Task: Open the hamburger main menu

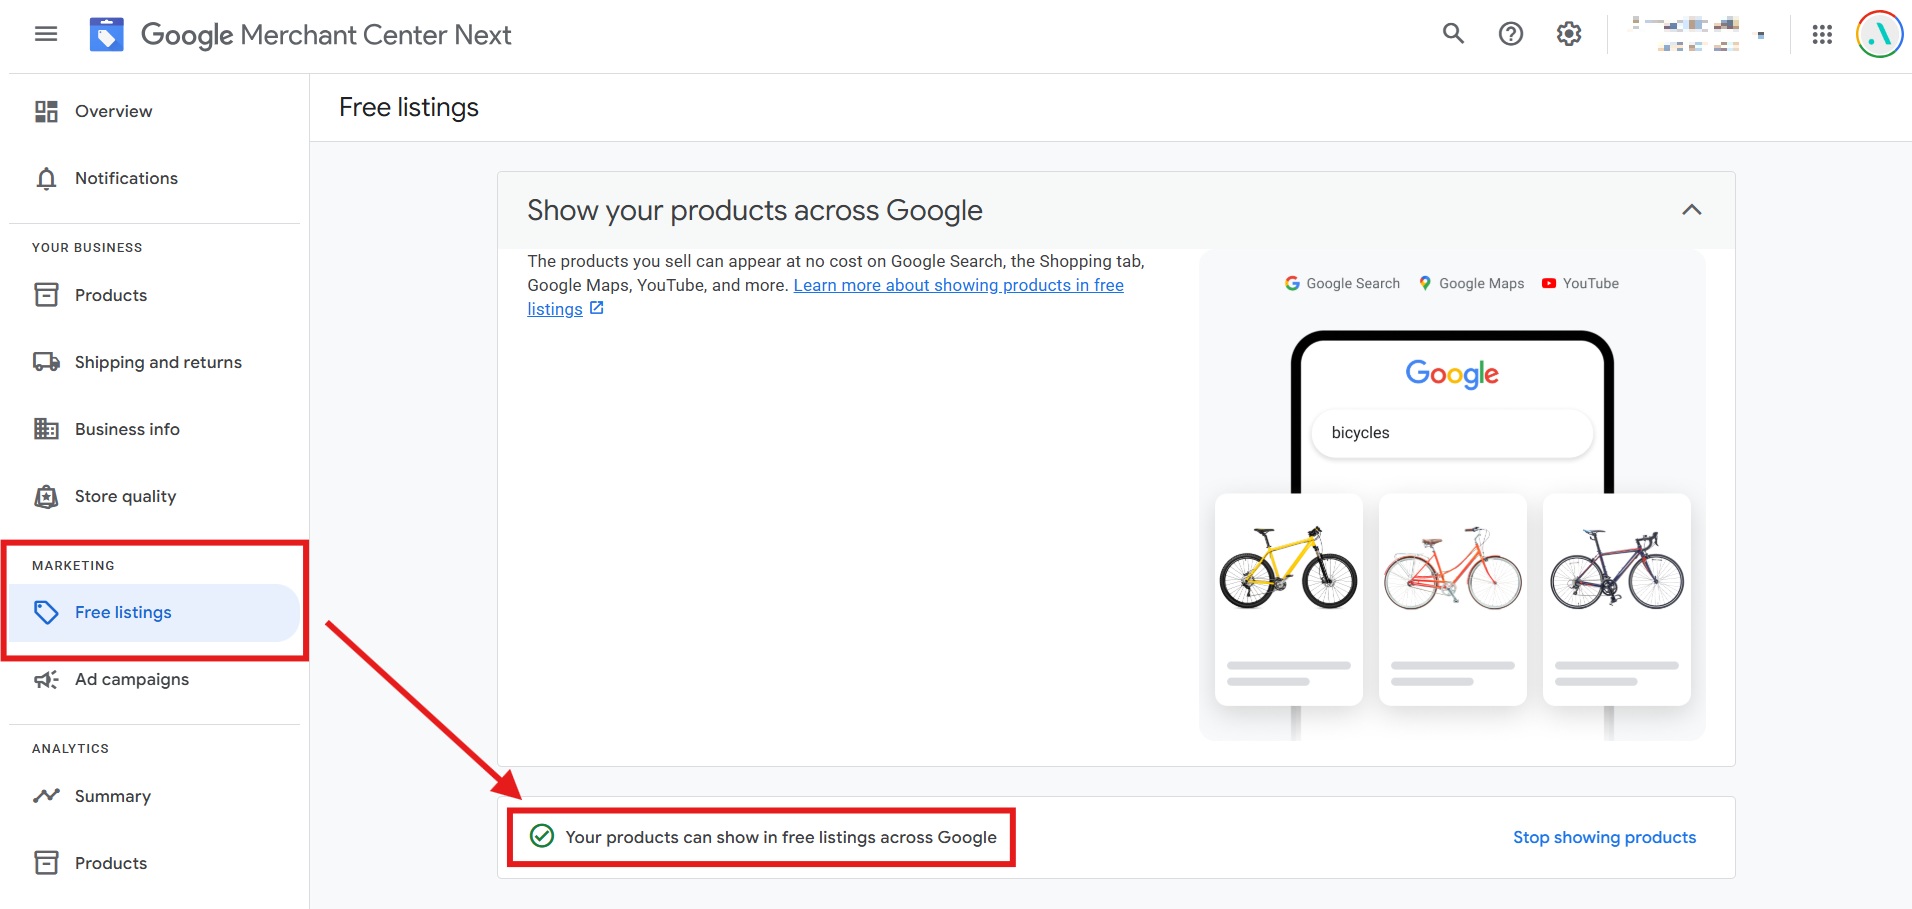Action: click(46, 34)
